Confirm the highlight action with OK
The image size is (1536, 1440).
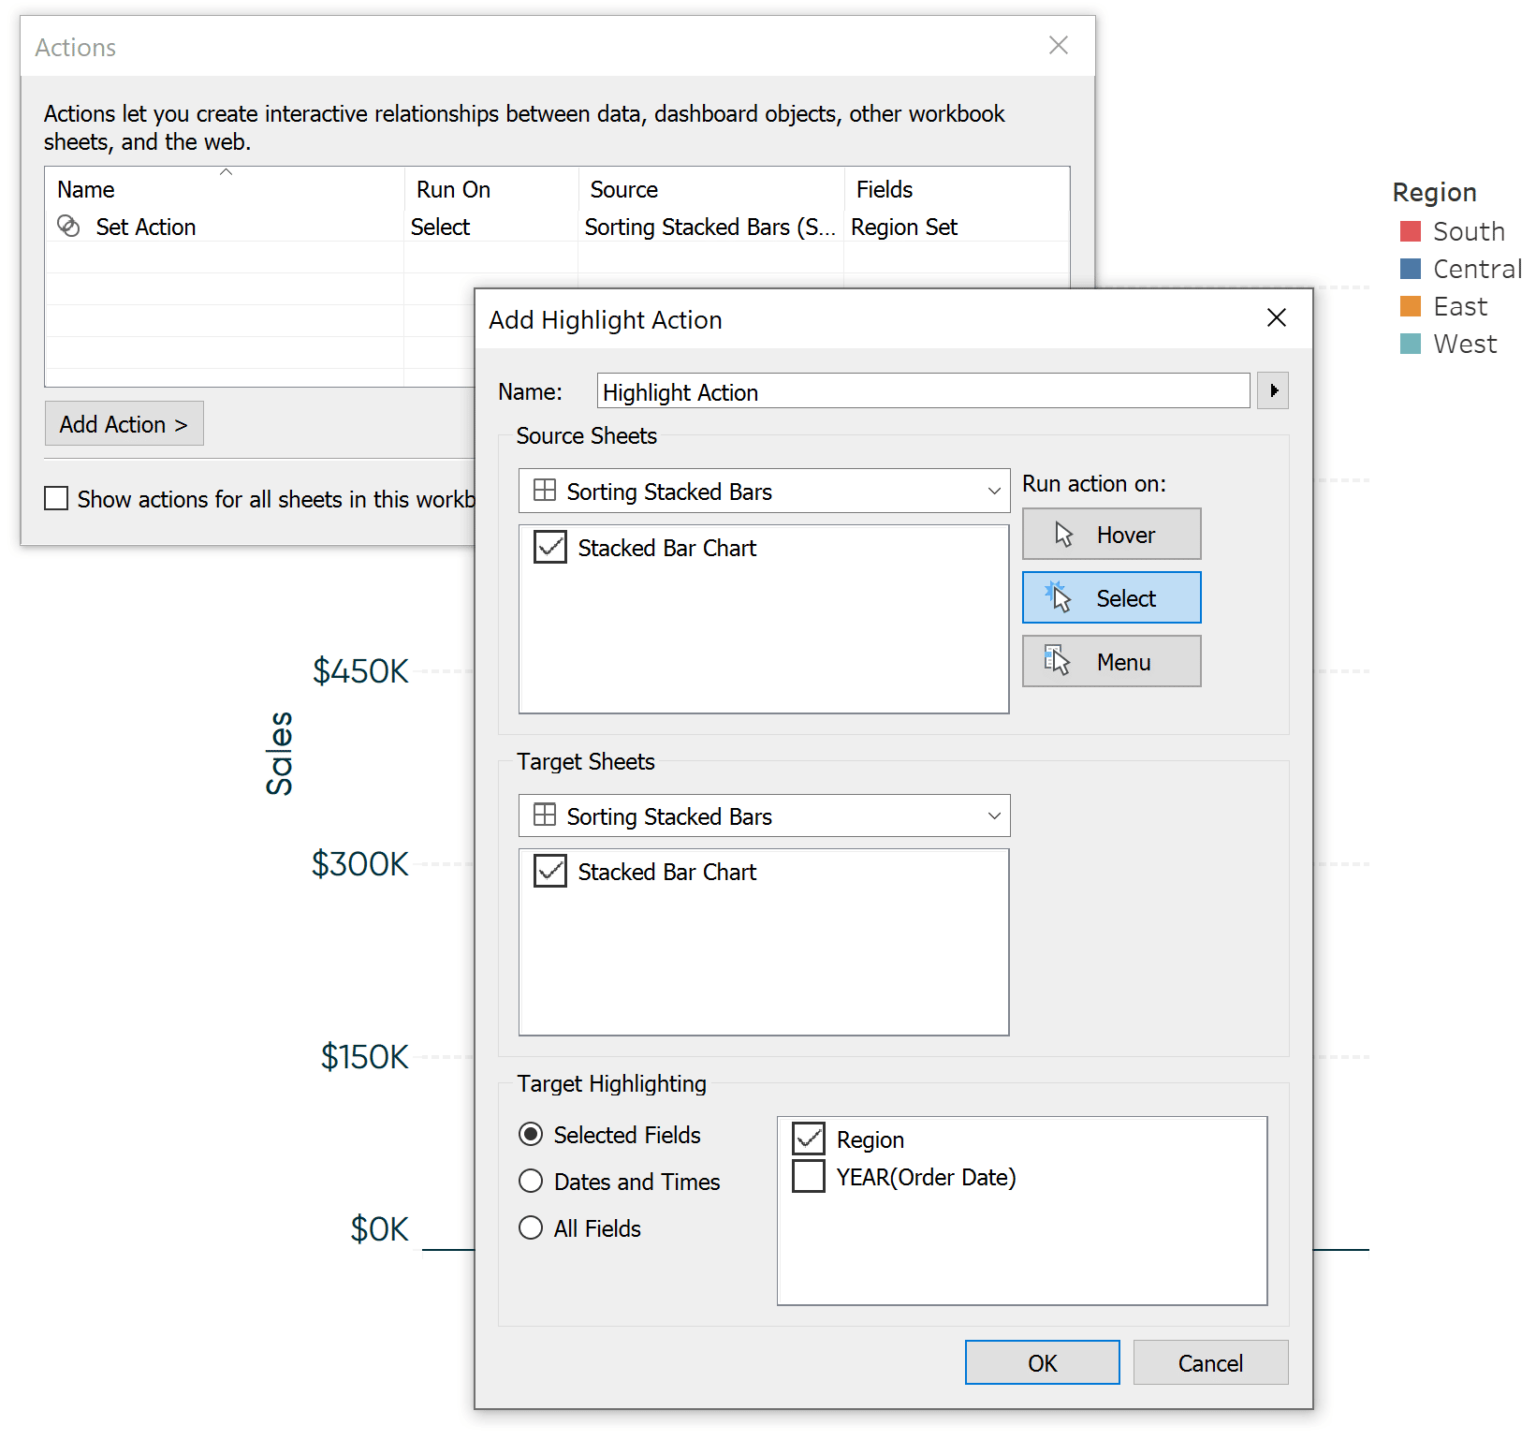coord(1041,1362)
